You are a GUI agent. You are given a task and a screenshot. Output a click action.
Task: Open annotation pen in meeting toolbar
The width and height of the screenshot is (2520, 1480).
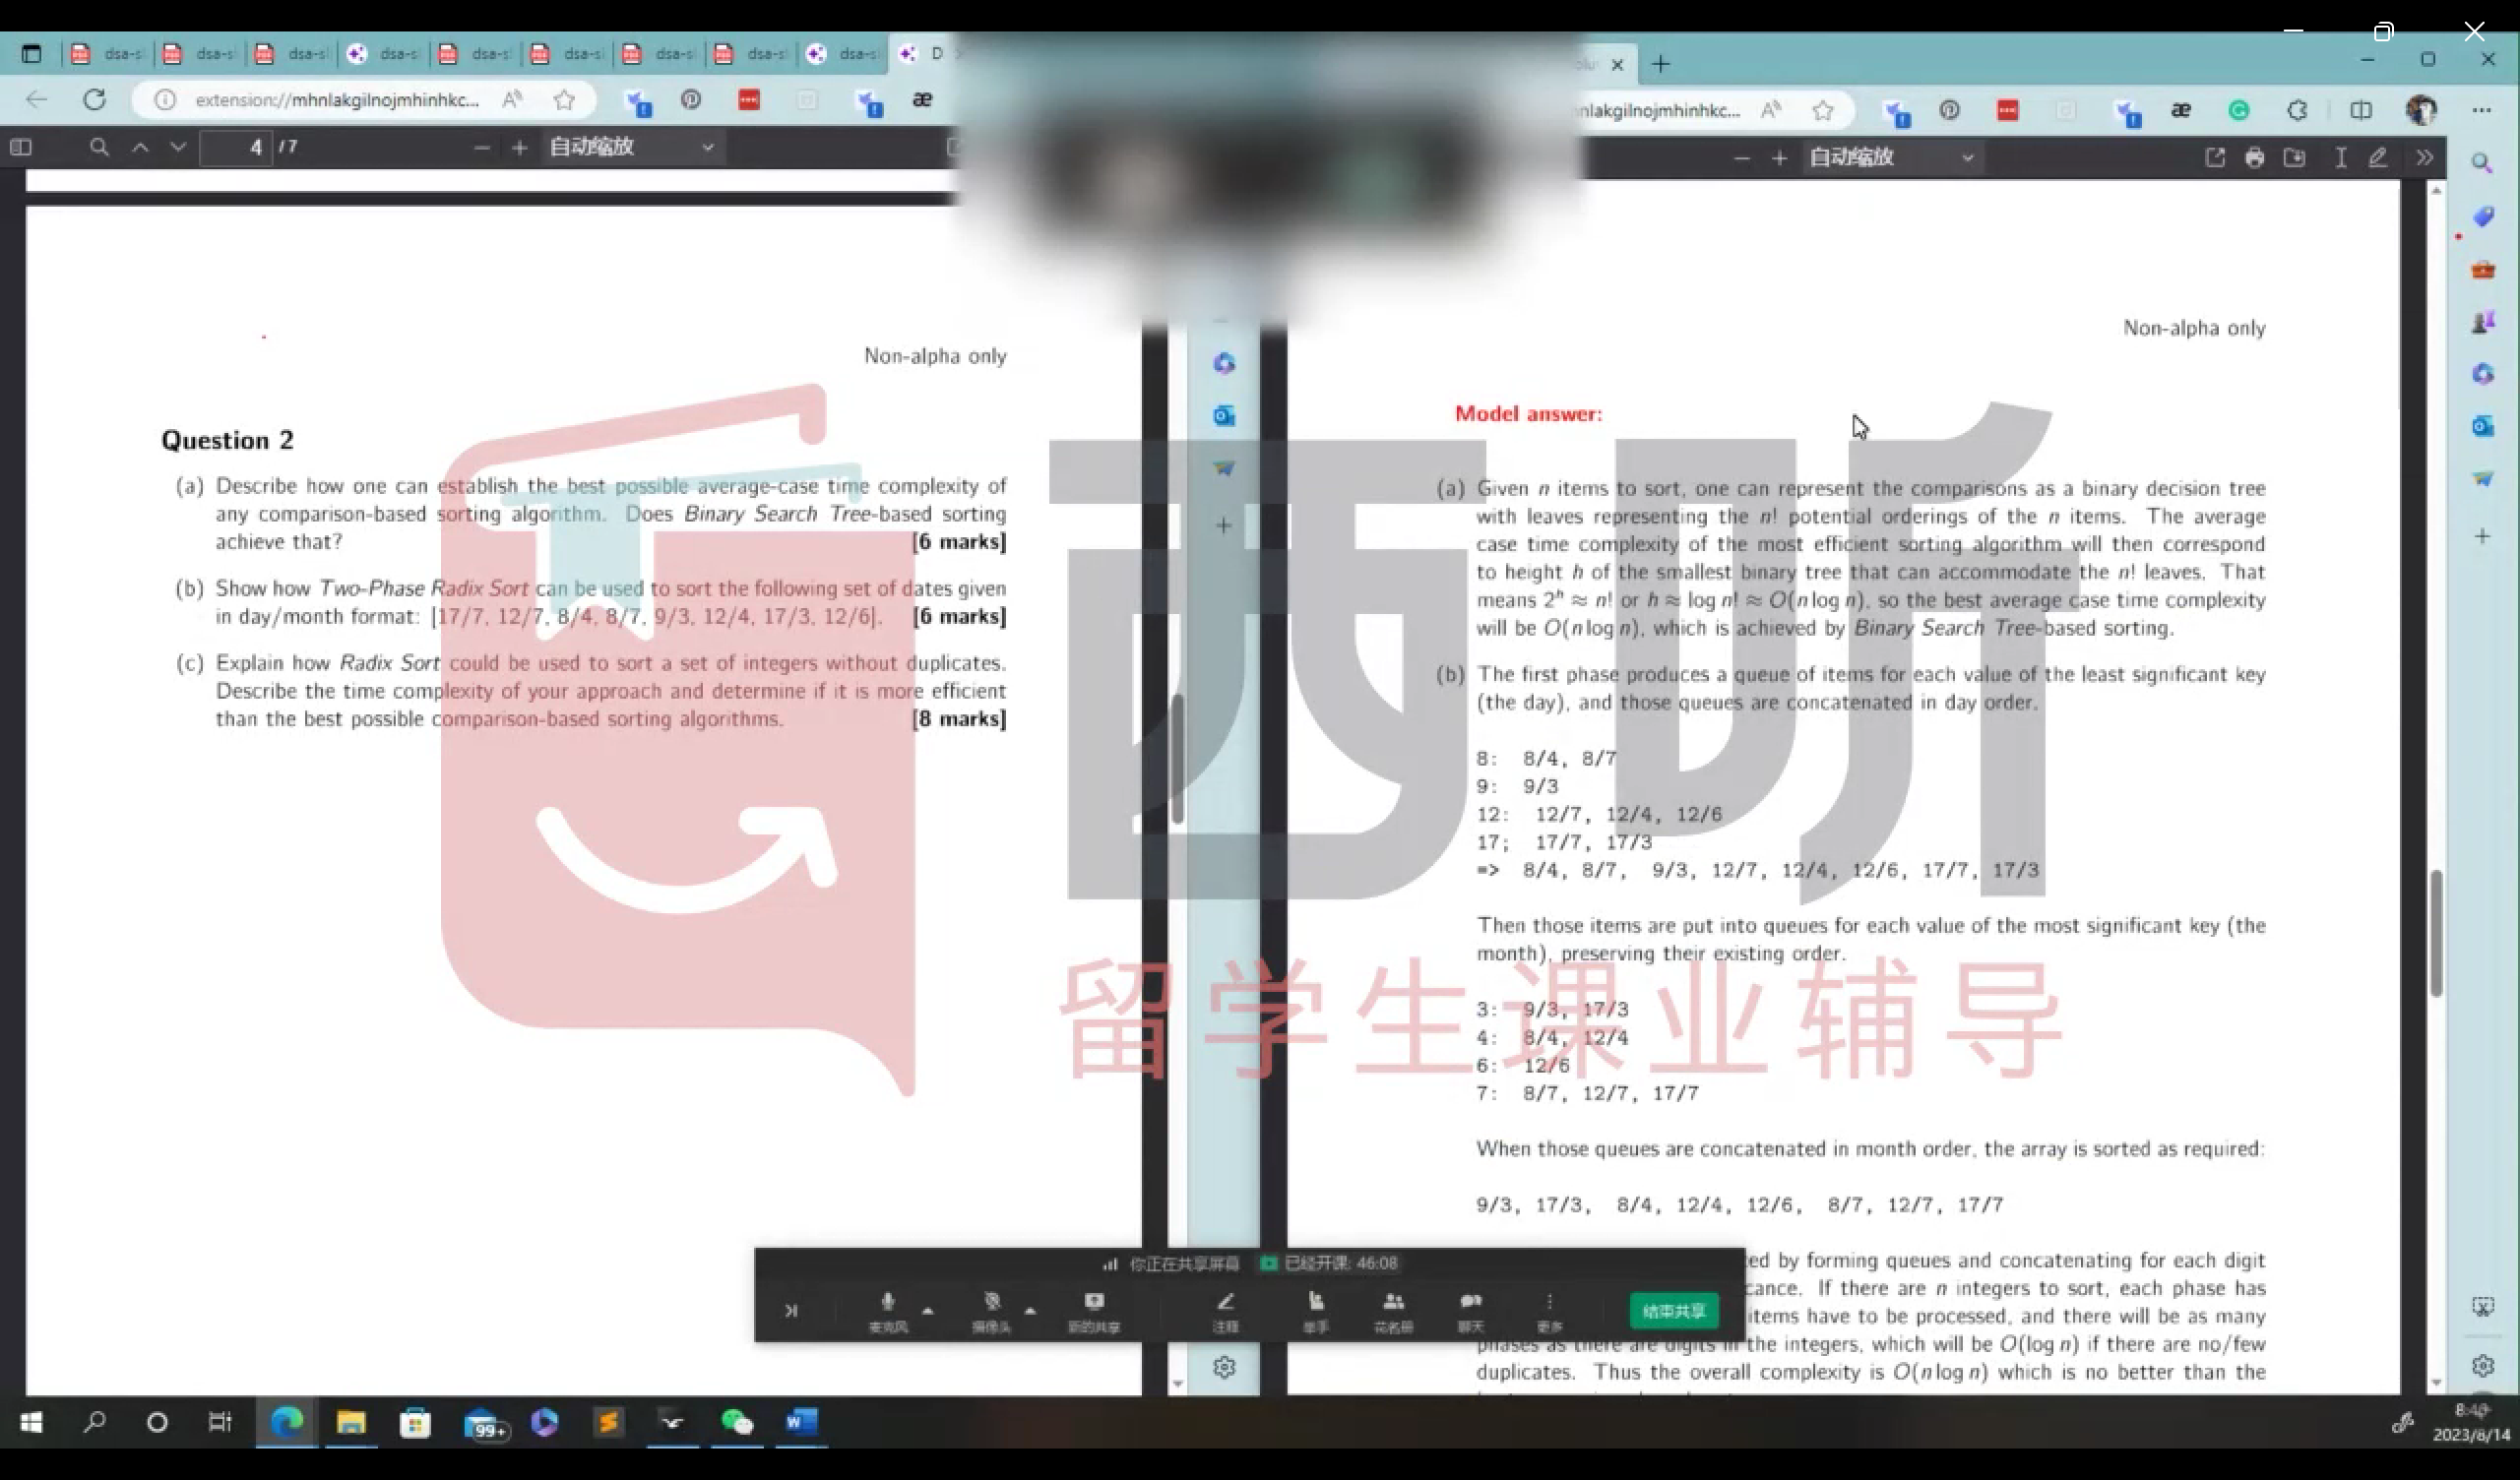[1225, 1311]
